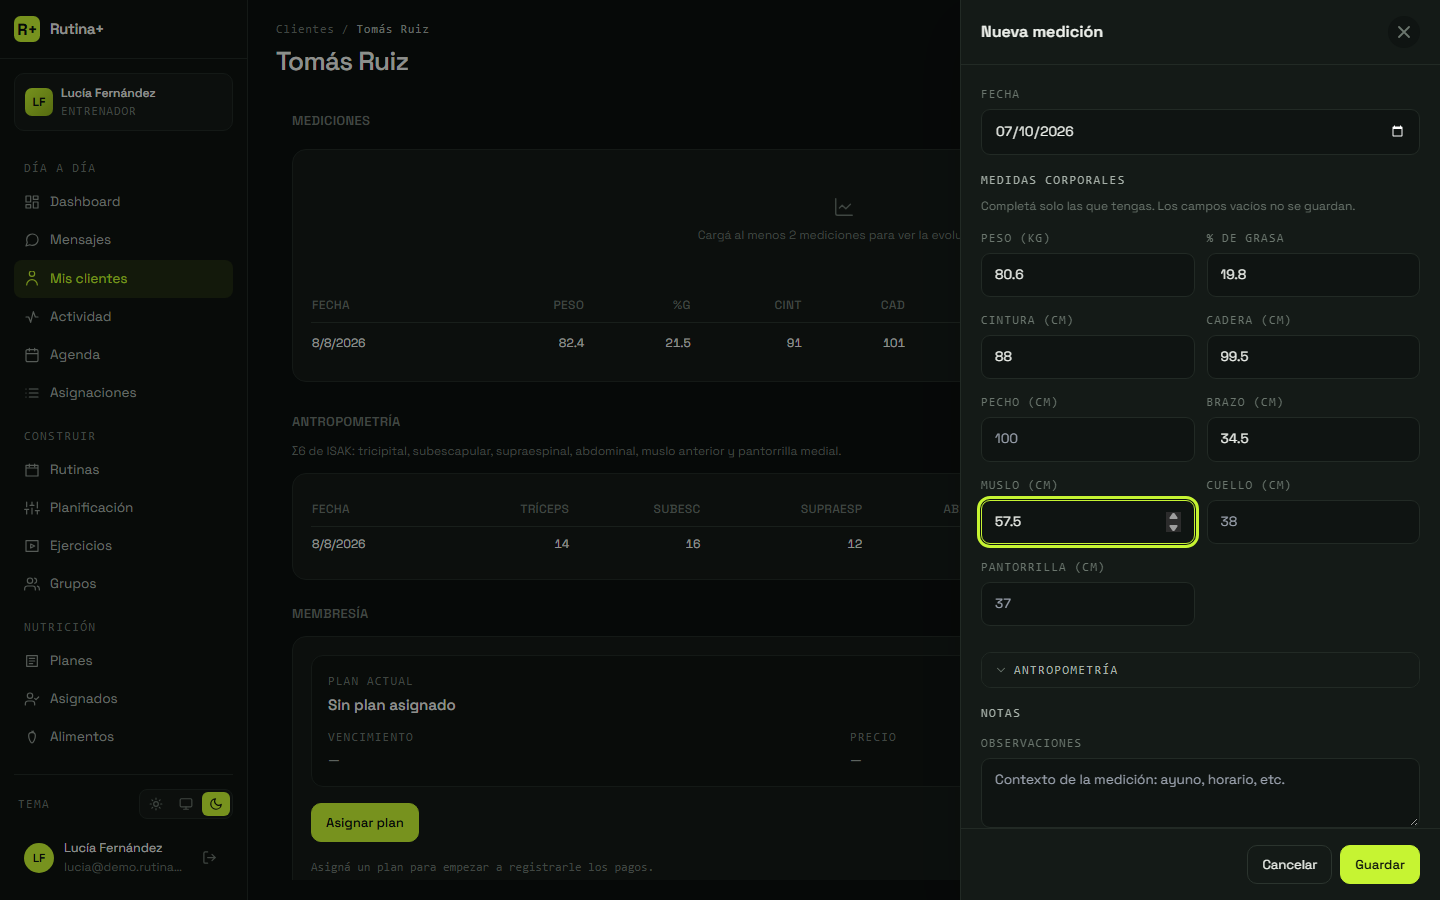The height and width of the screenshot is (900, 1440).
Task: Click the Agenda calendar icon
Action: (32, 355)
